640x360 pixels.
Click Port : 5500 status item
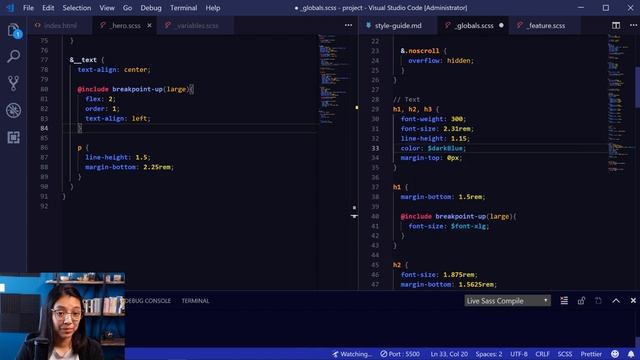click(400, 354)
